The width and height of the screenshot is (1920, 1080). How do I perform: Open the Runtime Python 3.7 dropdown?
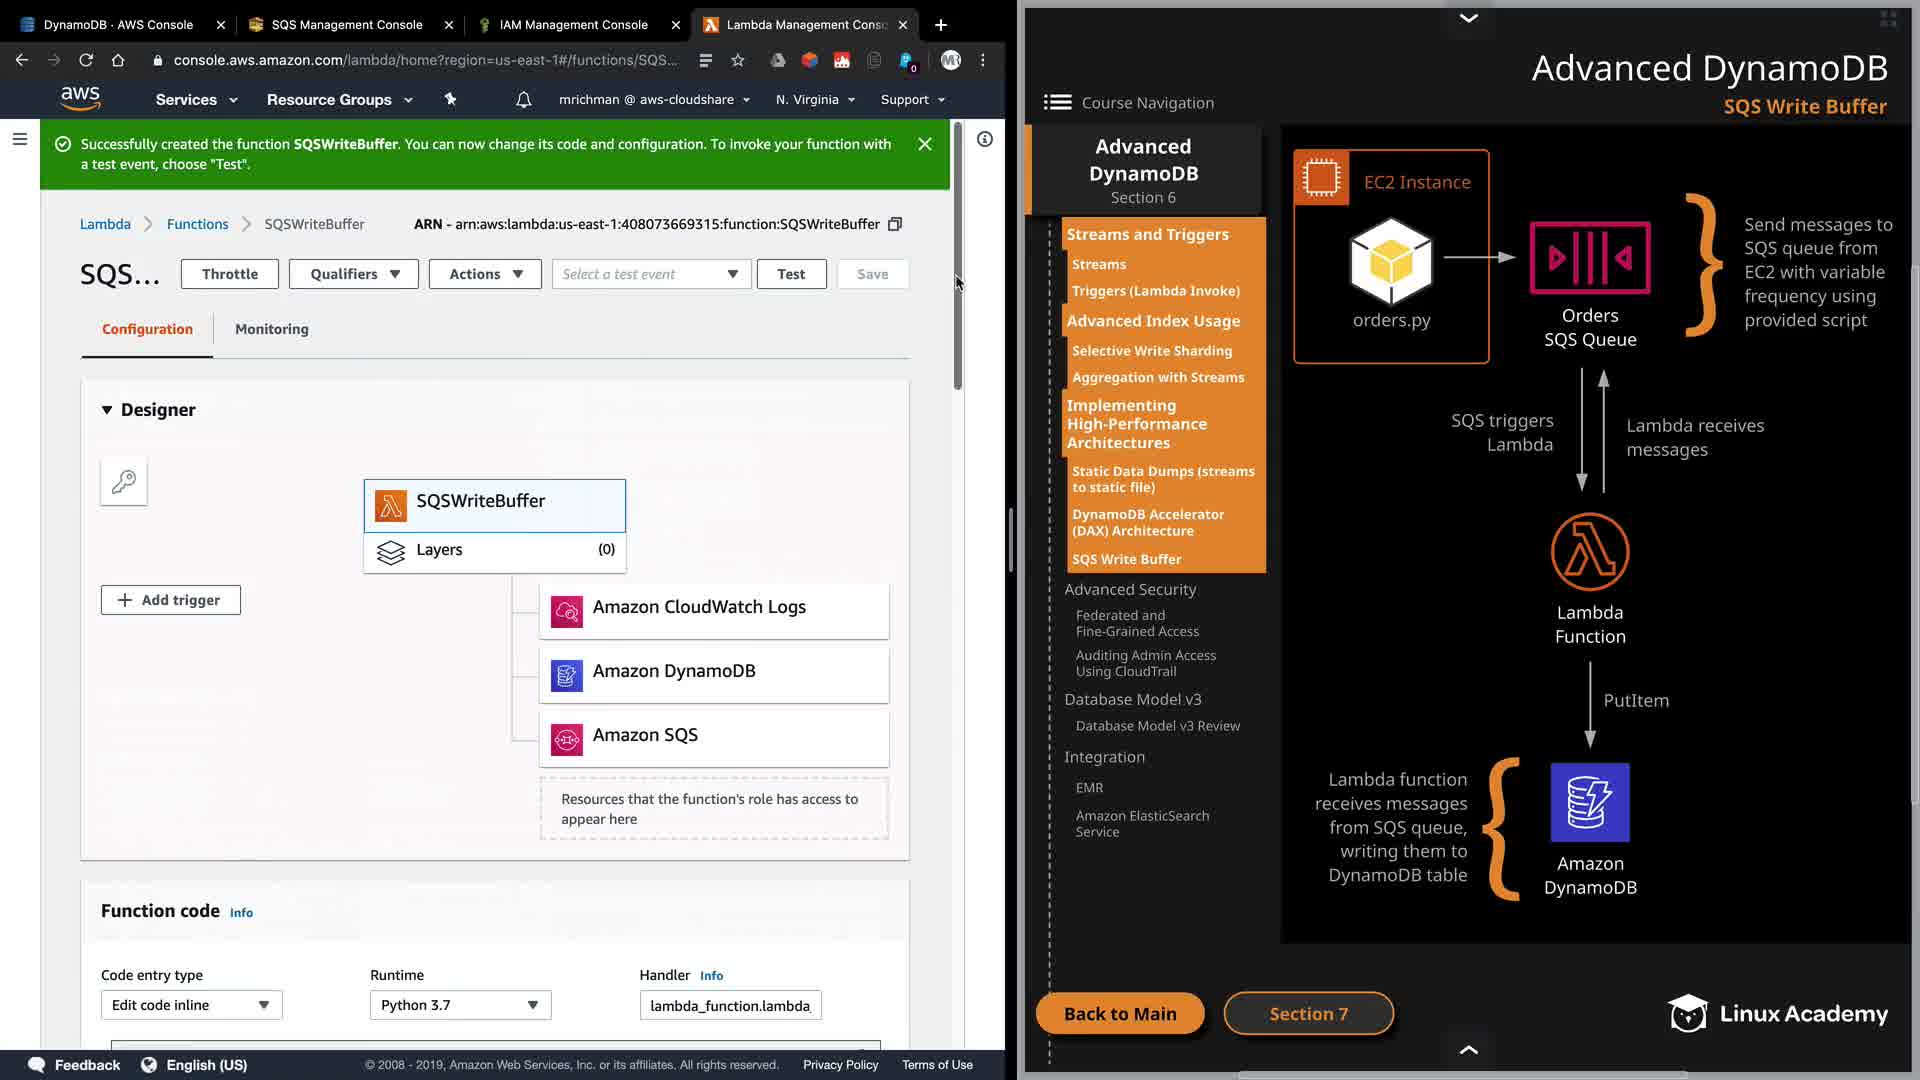tap(460, 1005)
